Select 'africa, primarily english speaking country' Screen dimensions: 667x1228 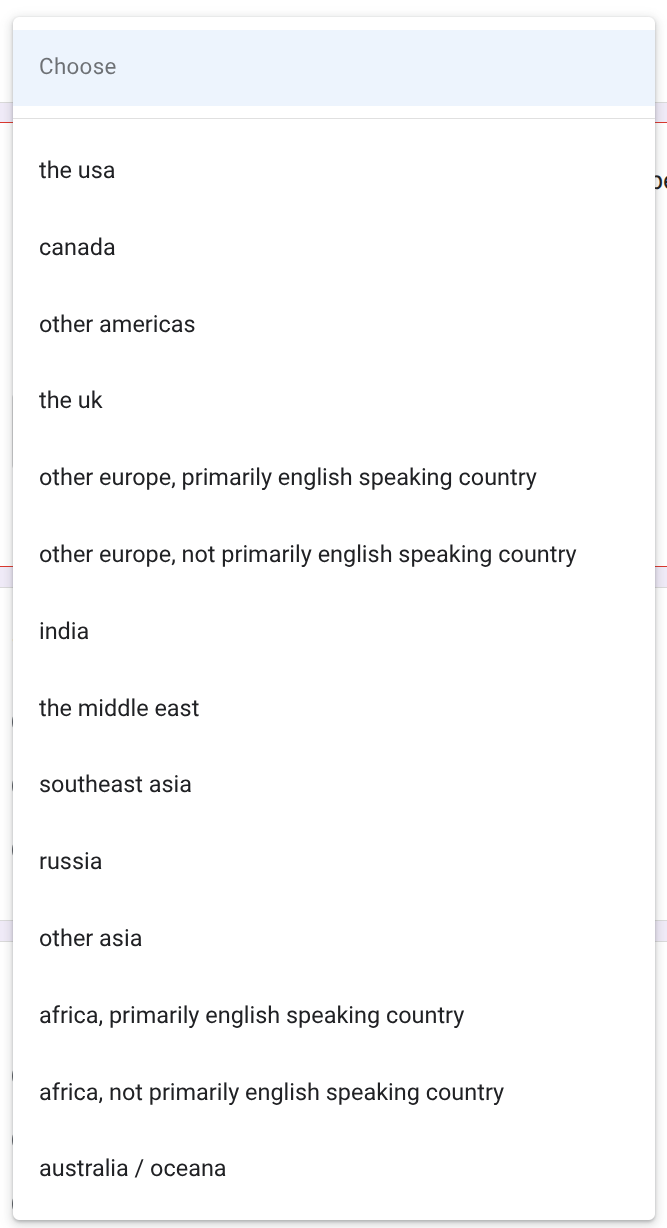point(252,1015)
